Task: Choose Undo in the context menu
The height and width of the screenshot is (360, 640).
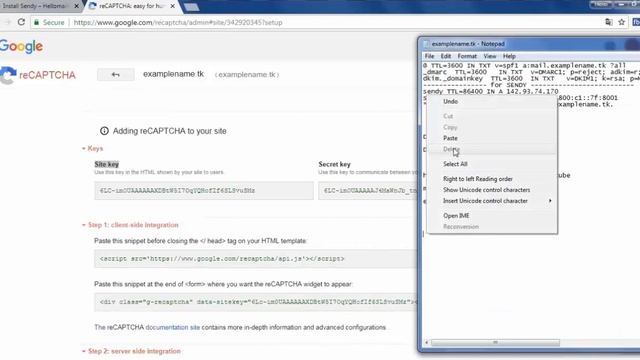Action: [x=492, y=101]
